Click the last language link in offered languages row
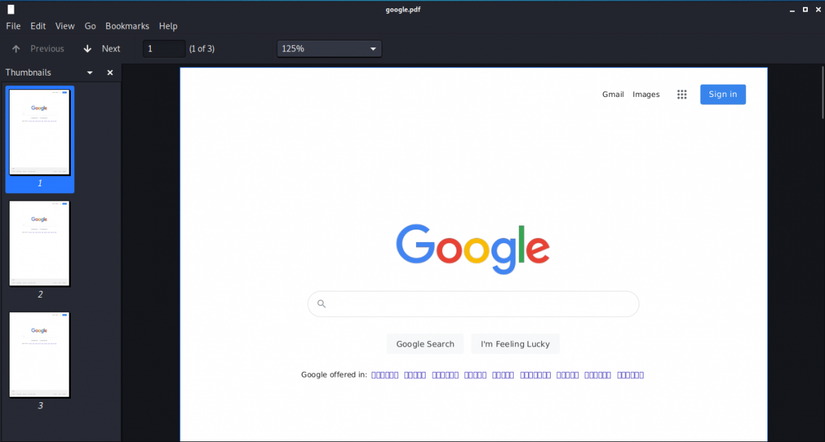 (x=630, y=375)
